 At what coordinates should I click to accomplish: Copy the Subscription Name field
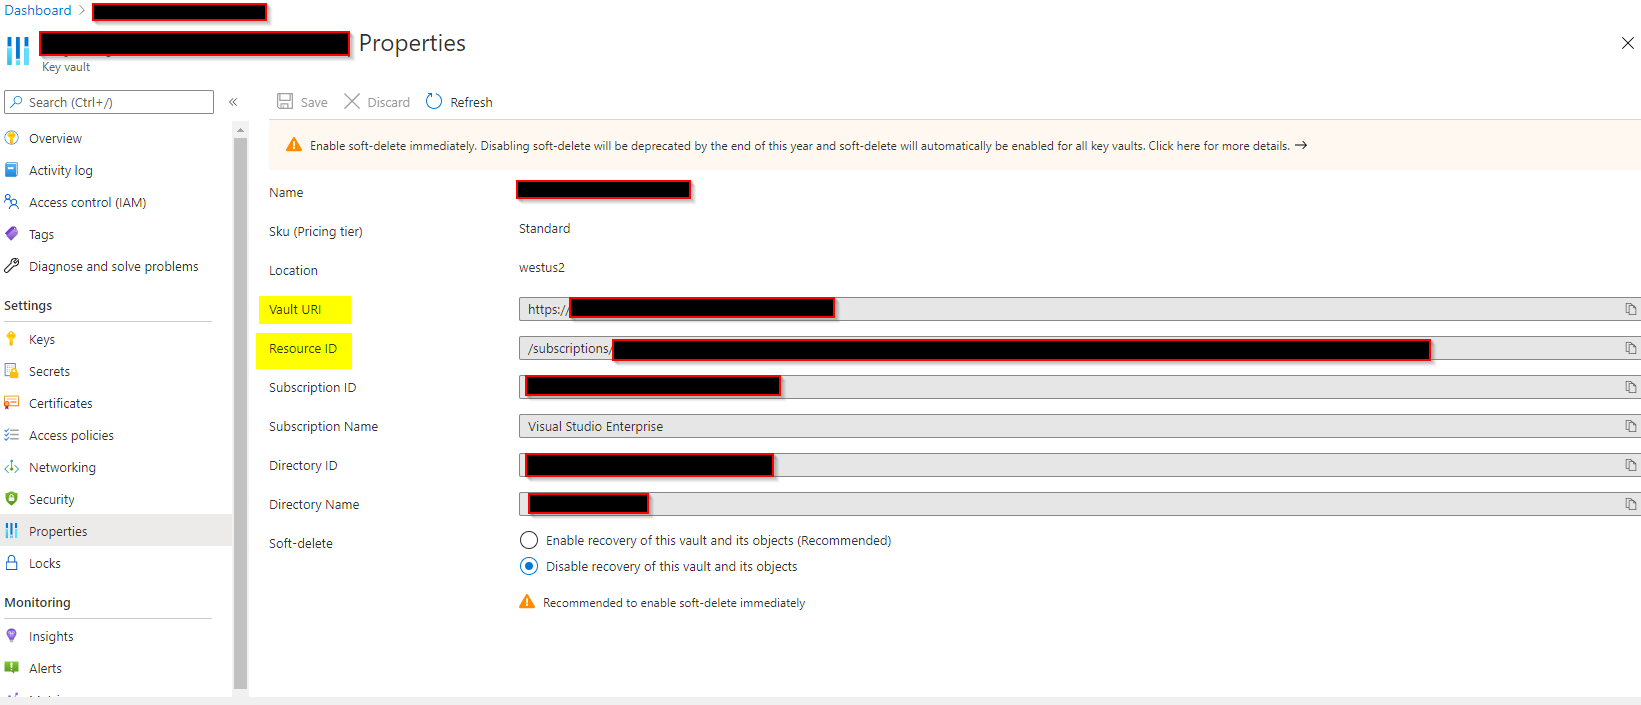1630,427
